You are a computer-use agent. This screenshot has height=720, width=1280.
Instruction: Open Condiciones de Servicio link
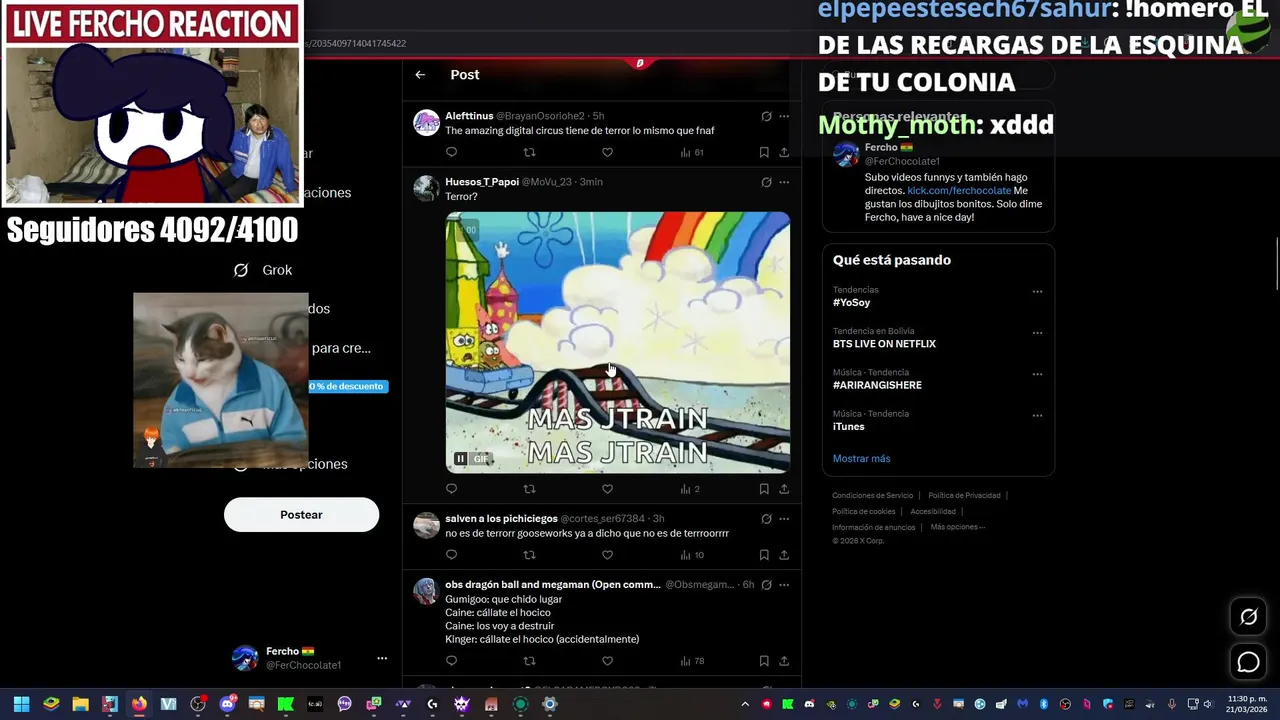[872, 496]
